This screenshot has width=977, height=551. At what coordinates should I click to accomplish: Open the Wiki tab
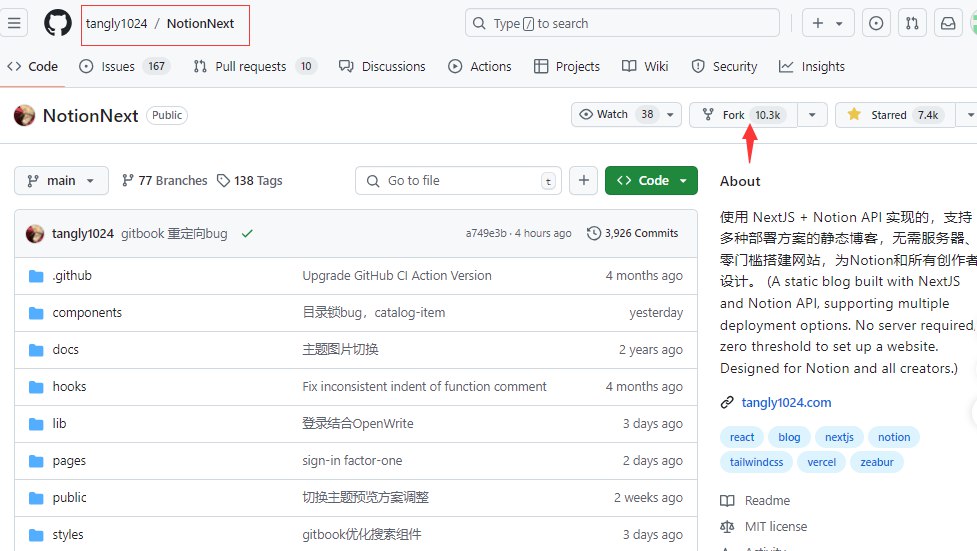click(x=645, y=66)
